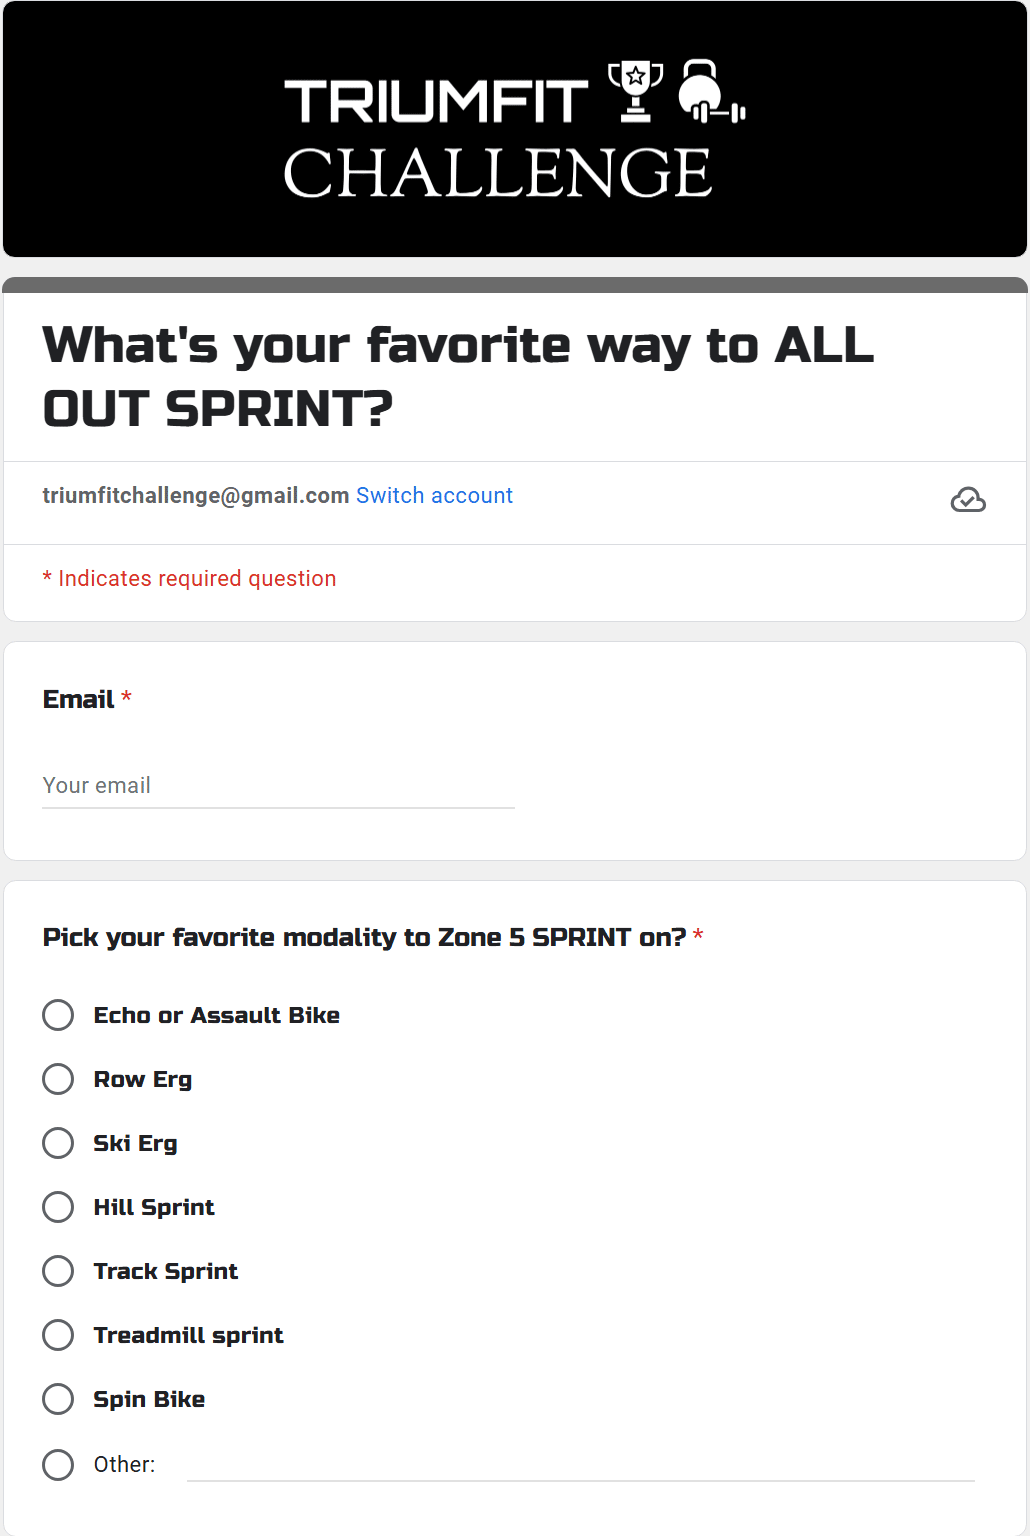This screenshot has width=1030, height=1536.
Task: Click the TRIUMFIT CHALLENGE banner image
Action: 515,129
